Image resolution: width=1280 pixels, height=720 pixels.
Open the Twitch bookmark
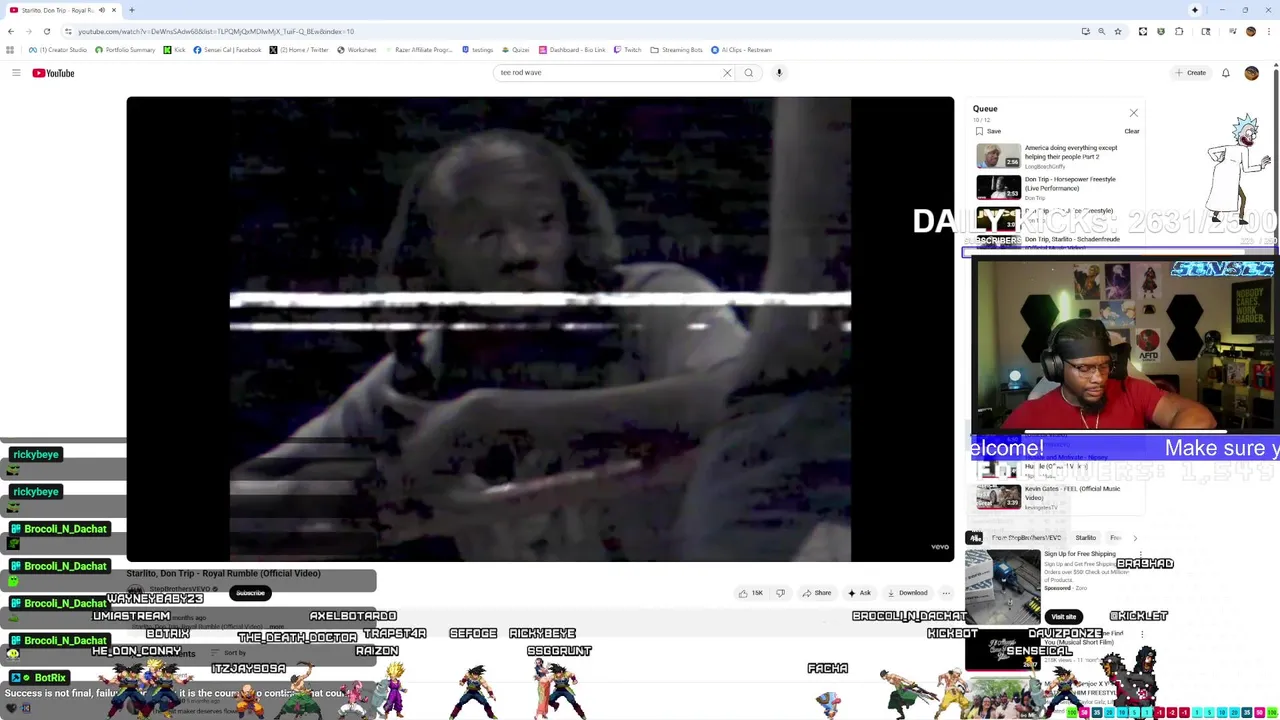pos(628,50)
